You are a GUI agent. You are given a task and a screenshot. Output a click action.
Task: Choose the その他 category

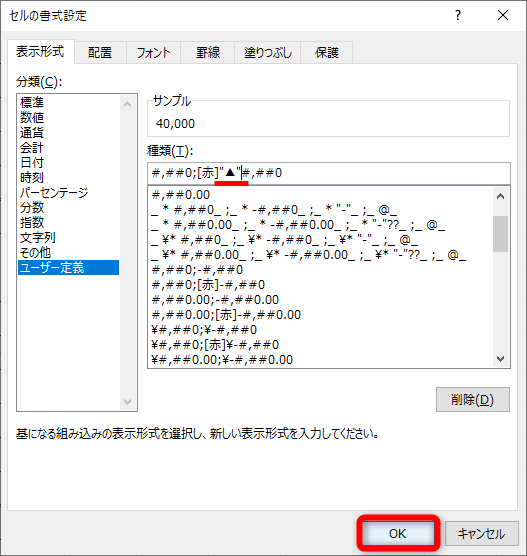(68, 252)
